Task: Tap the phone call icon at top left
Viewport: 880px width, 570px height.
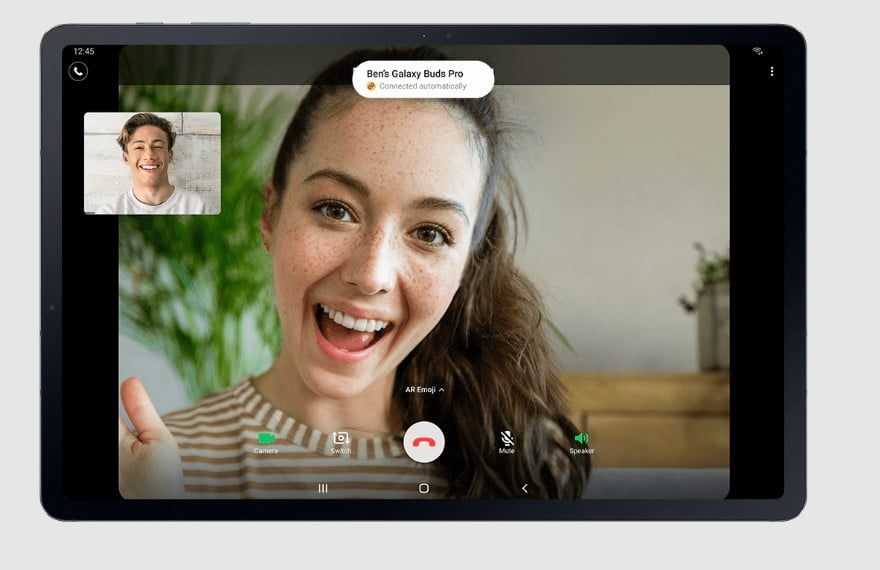Action: tap(78, 71)
